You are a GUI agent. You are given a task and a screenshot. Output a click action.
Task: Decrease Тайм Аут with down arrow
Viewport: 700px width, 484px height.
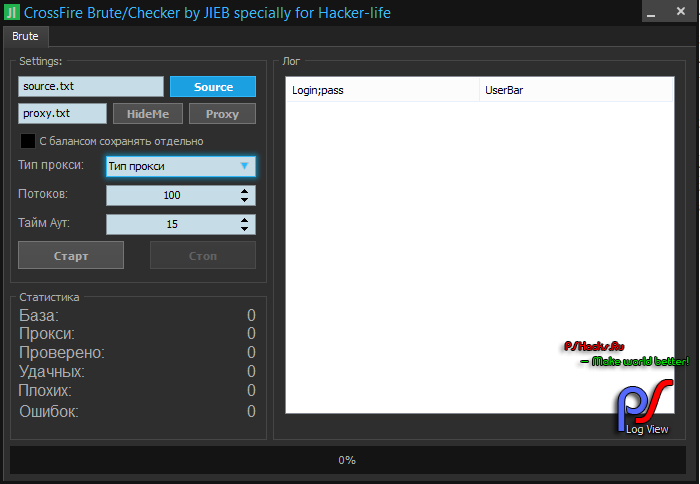coord(244,229)
